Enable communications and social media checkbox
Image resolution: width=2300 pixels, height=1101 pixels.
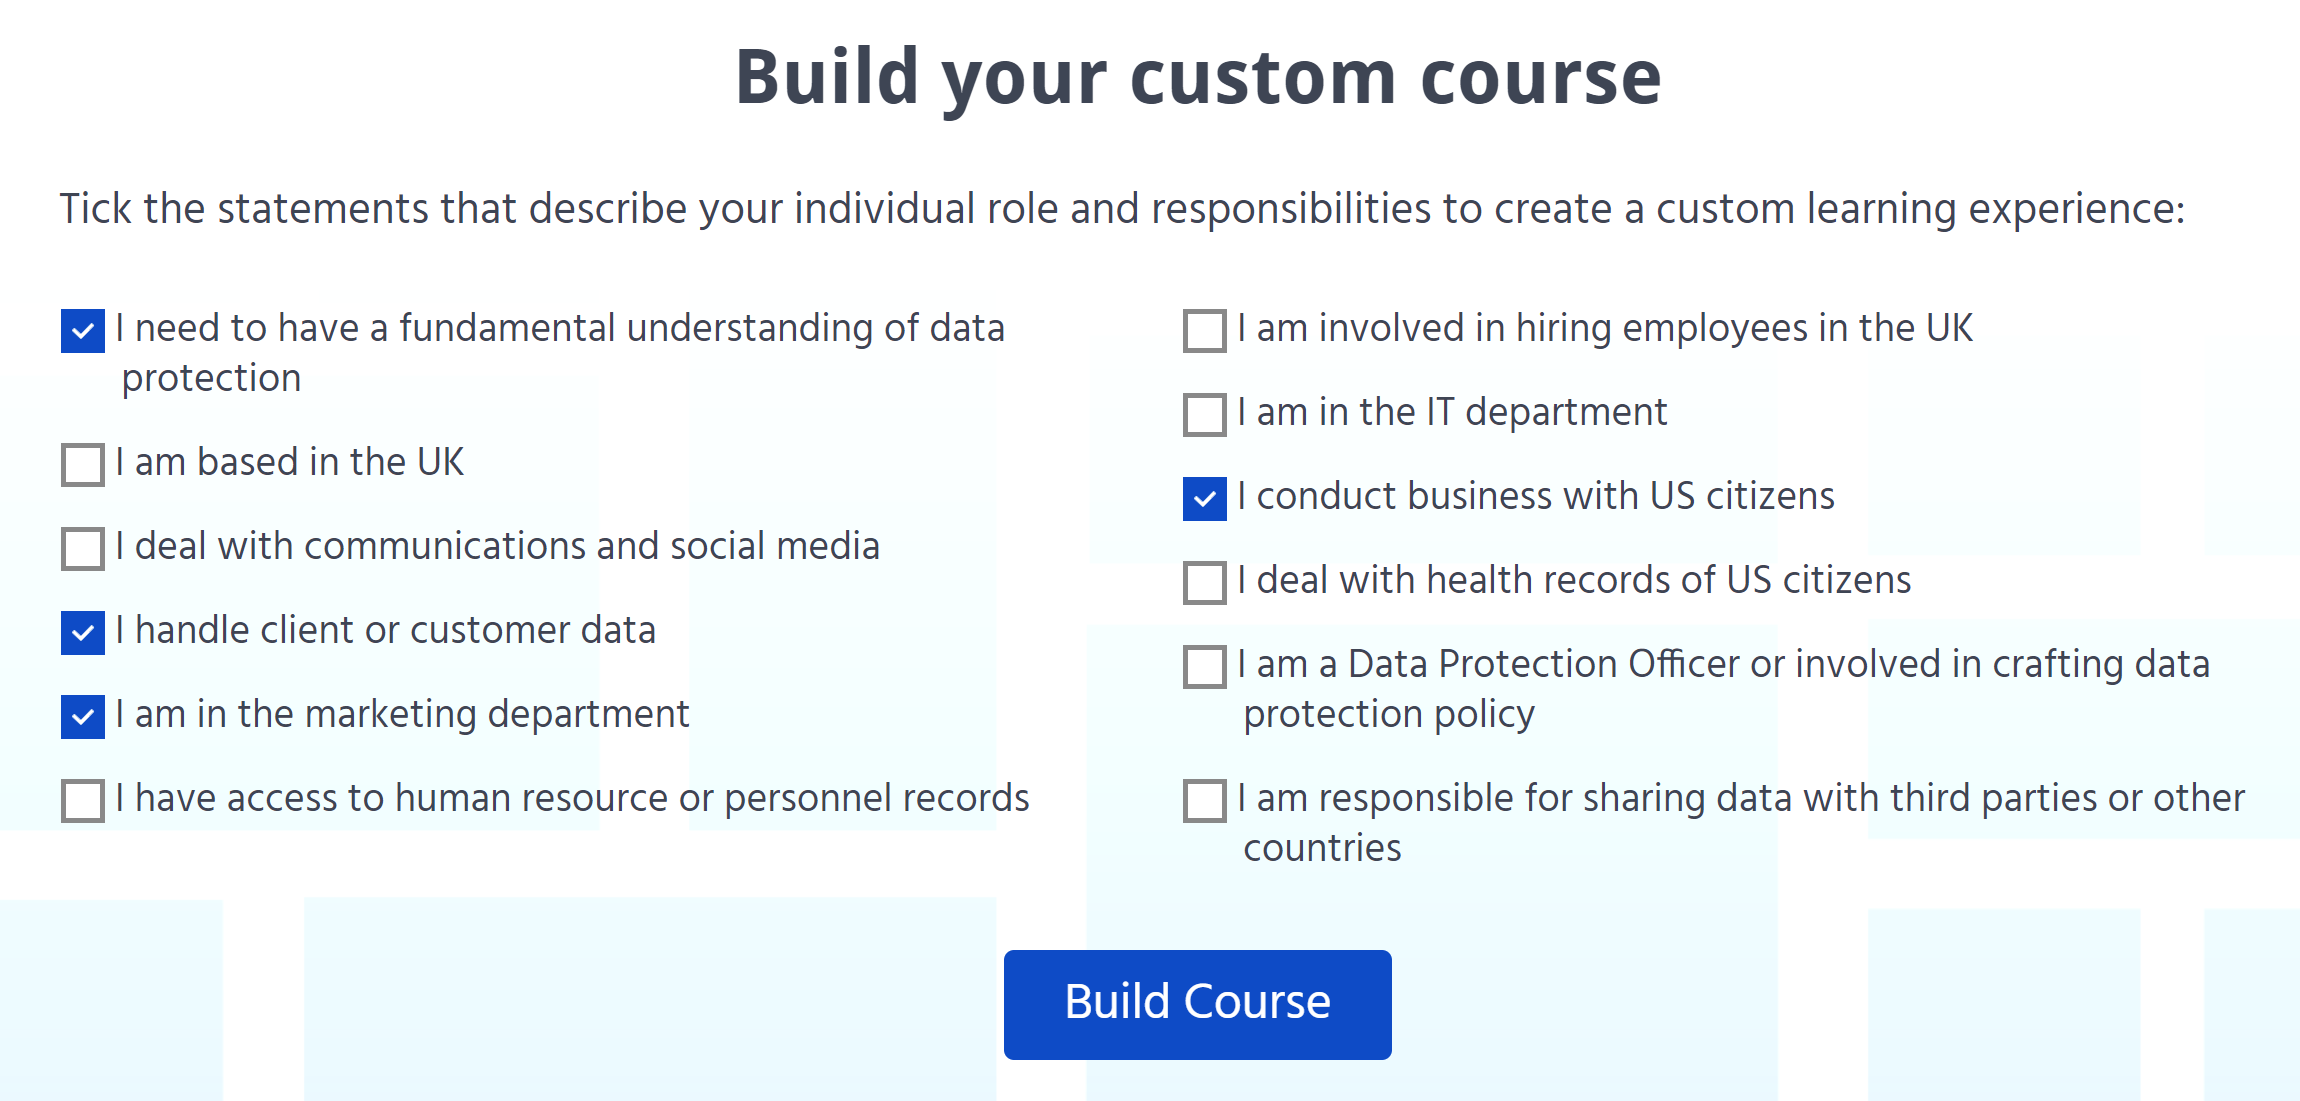pos(83,549)
